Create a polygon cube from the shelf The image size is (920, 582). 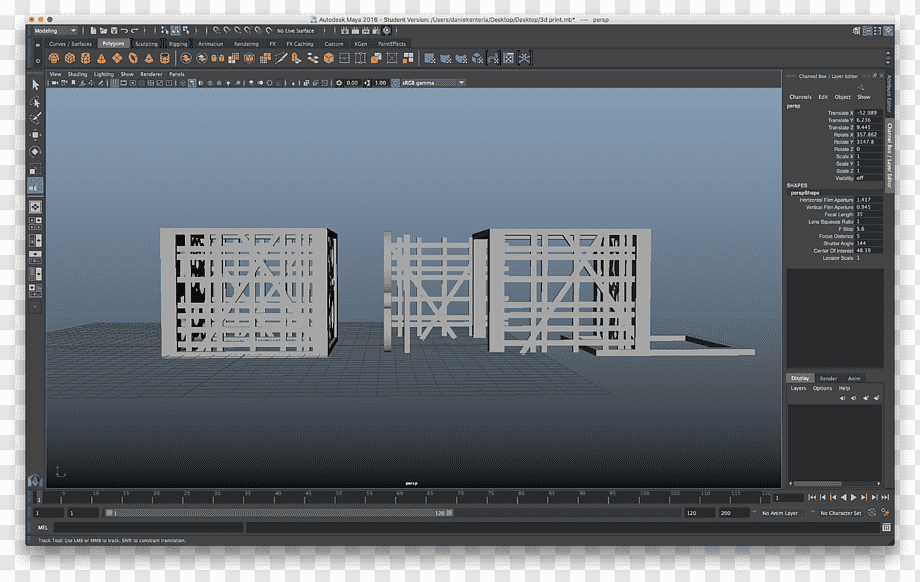[70, 58]
